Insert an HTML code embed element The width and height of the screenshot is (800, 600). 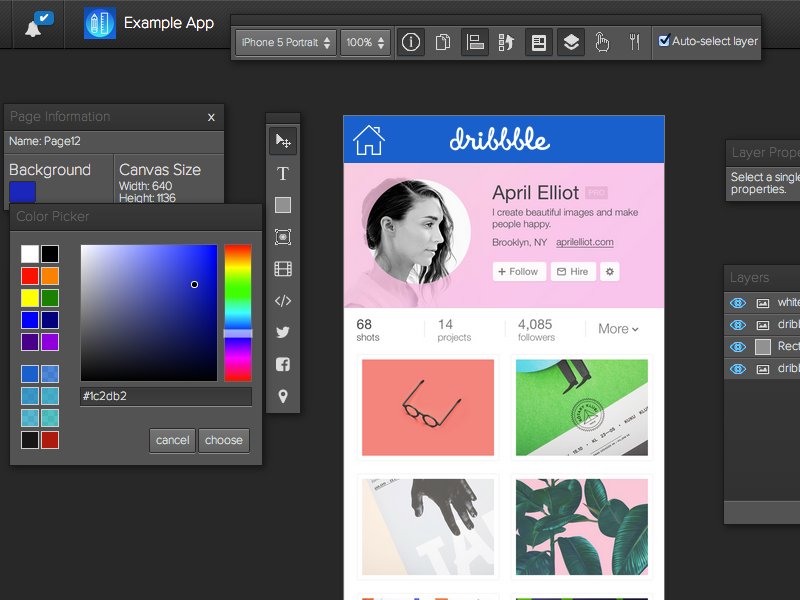point(283,301)
